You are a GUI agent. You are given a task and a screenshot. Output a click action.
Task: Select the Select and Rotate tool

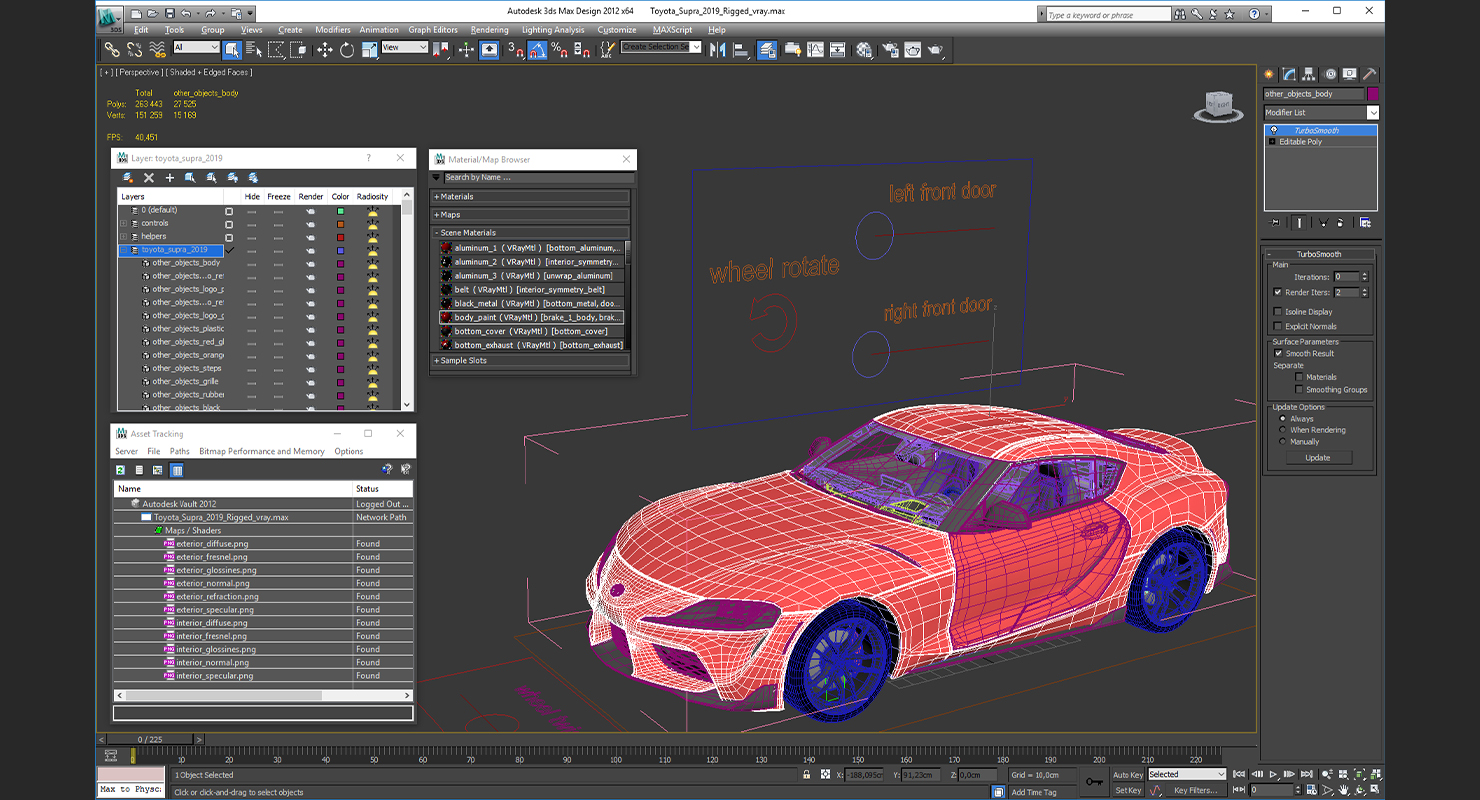(x=347, y=49)
